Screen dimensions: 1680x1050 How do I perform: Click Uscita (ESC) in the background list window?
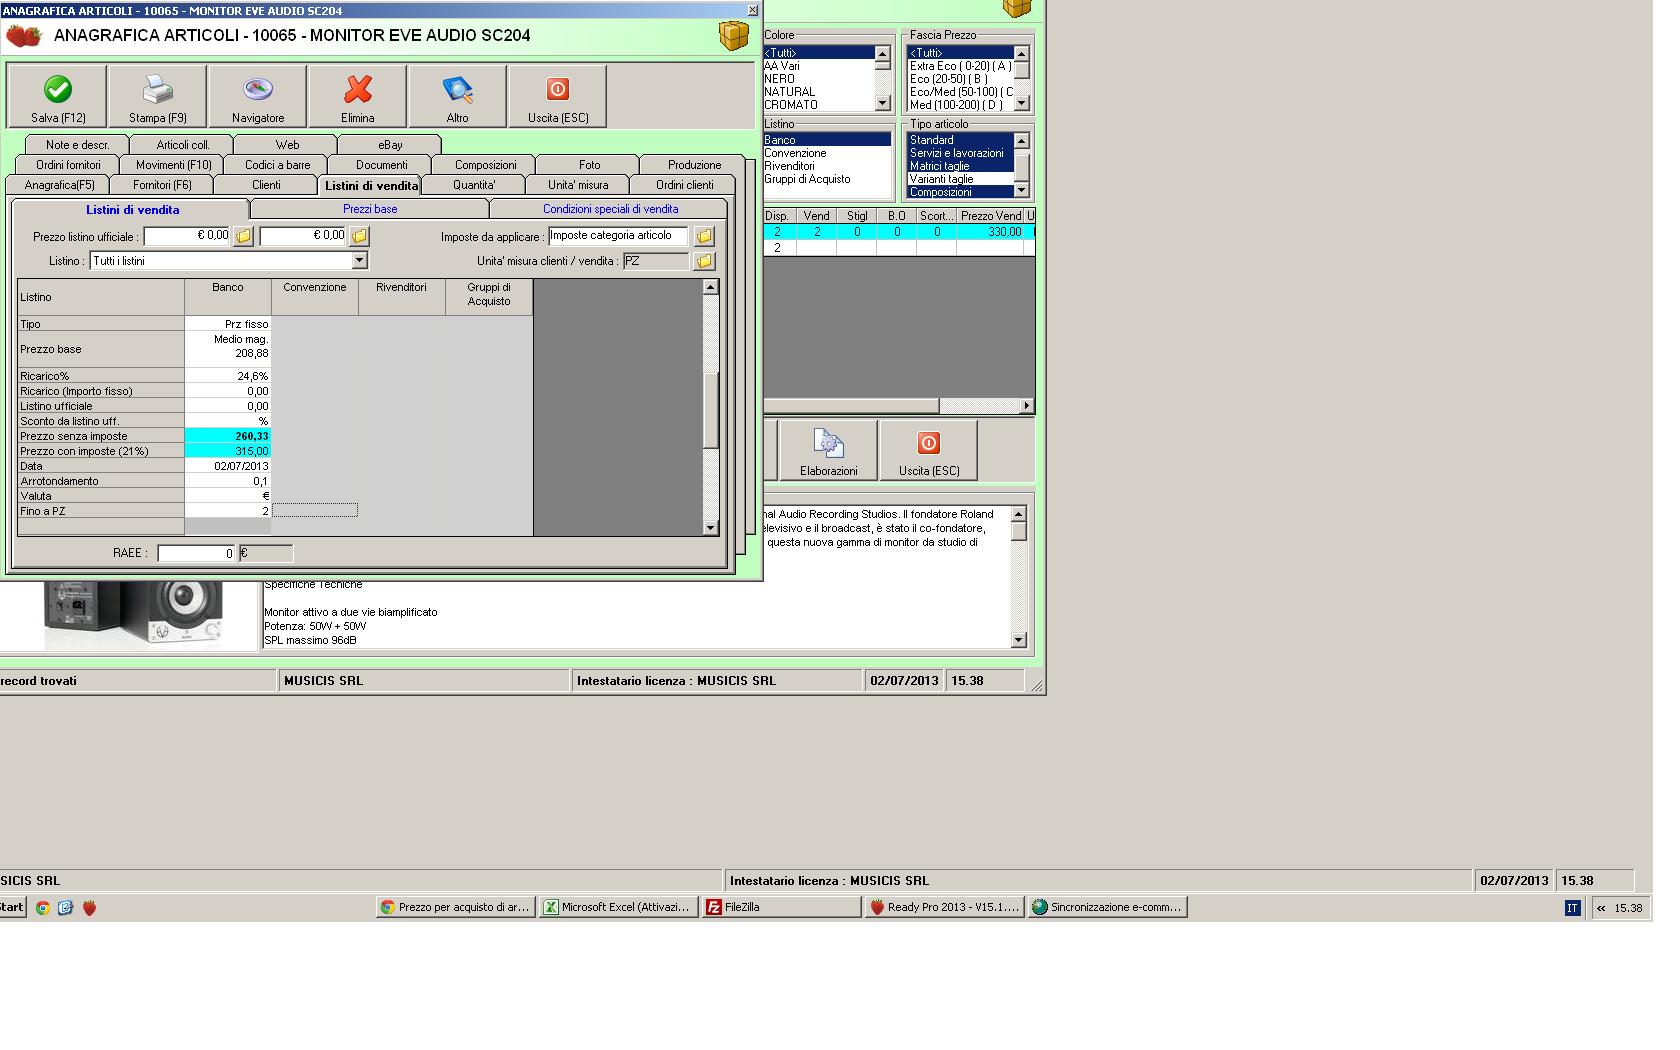pyautogui.click(x=928, y=450)
